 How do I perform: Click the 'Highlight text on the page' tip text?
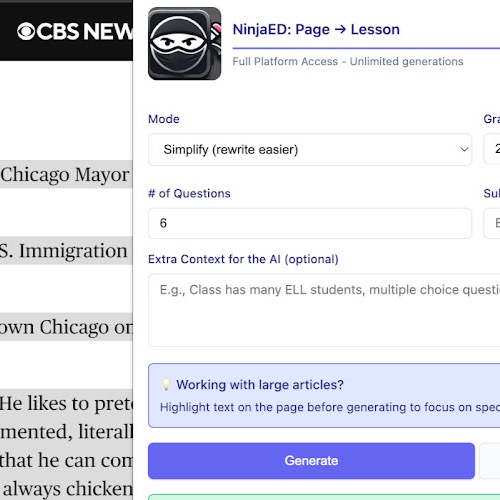330,407
